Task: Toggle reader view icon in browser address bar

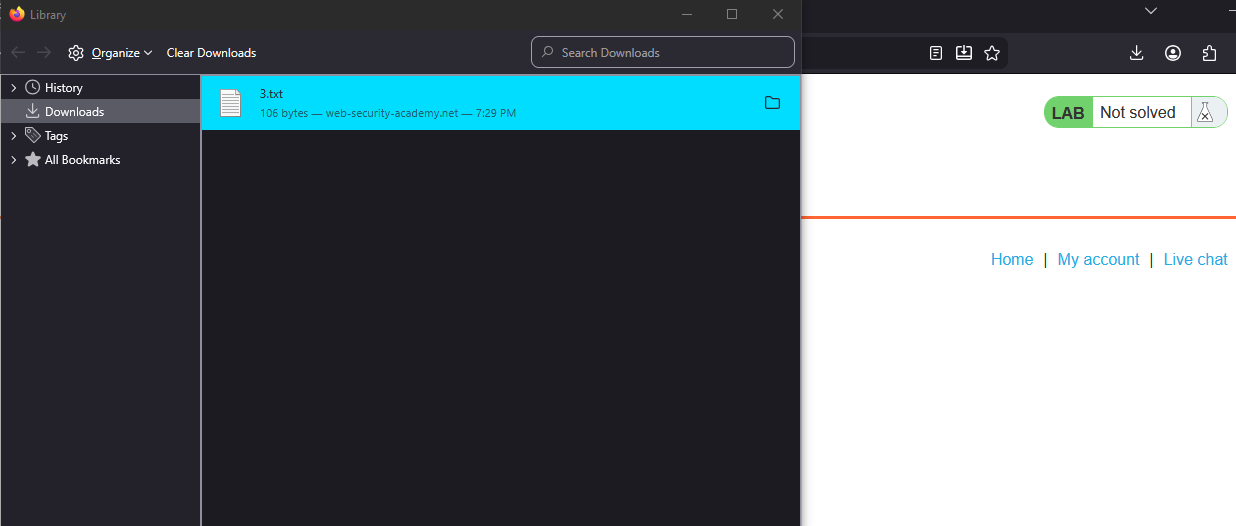Action: tap(936, 53)
